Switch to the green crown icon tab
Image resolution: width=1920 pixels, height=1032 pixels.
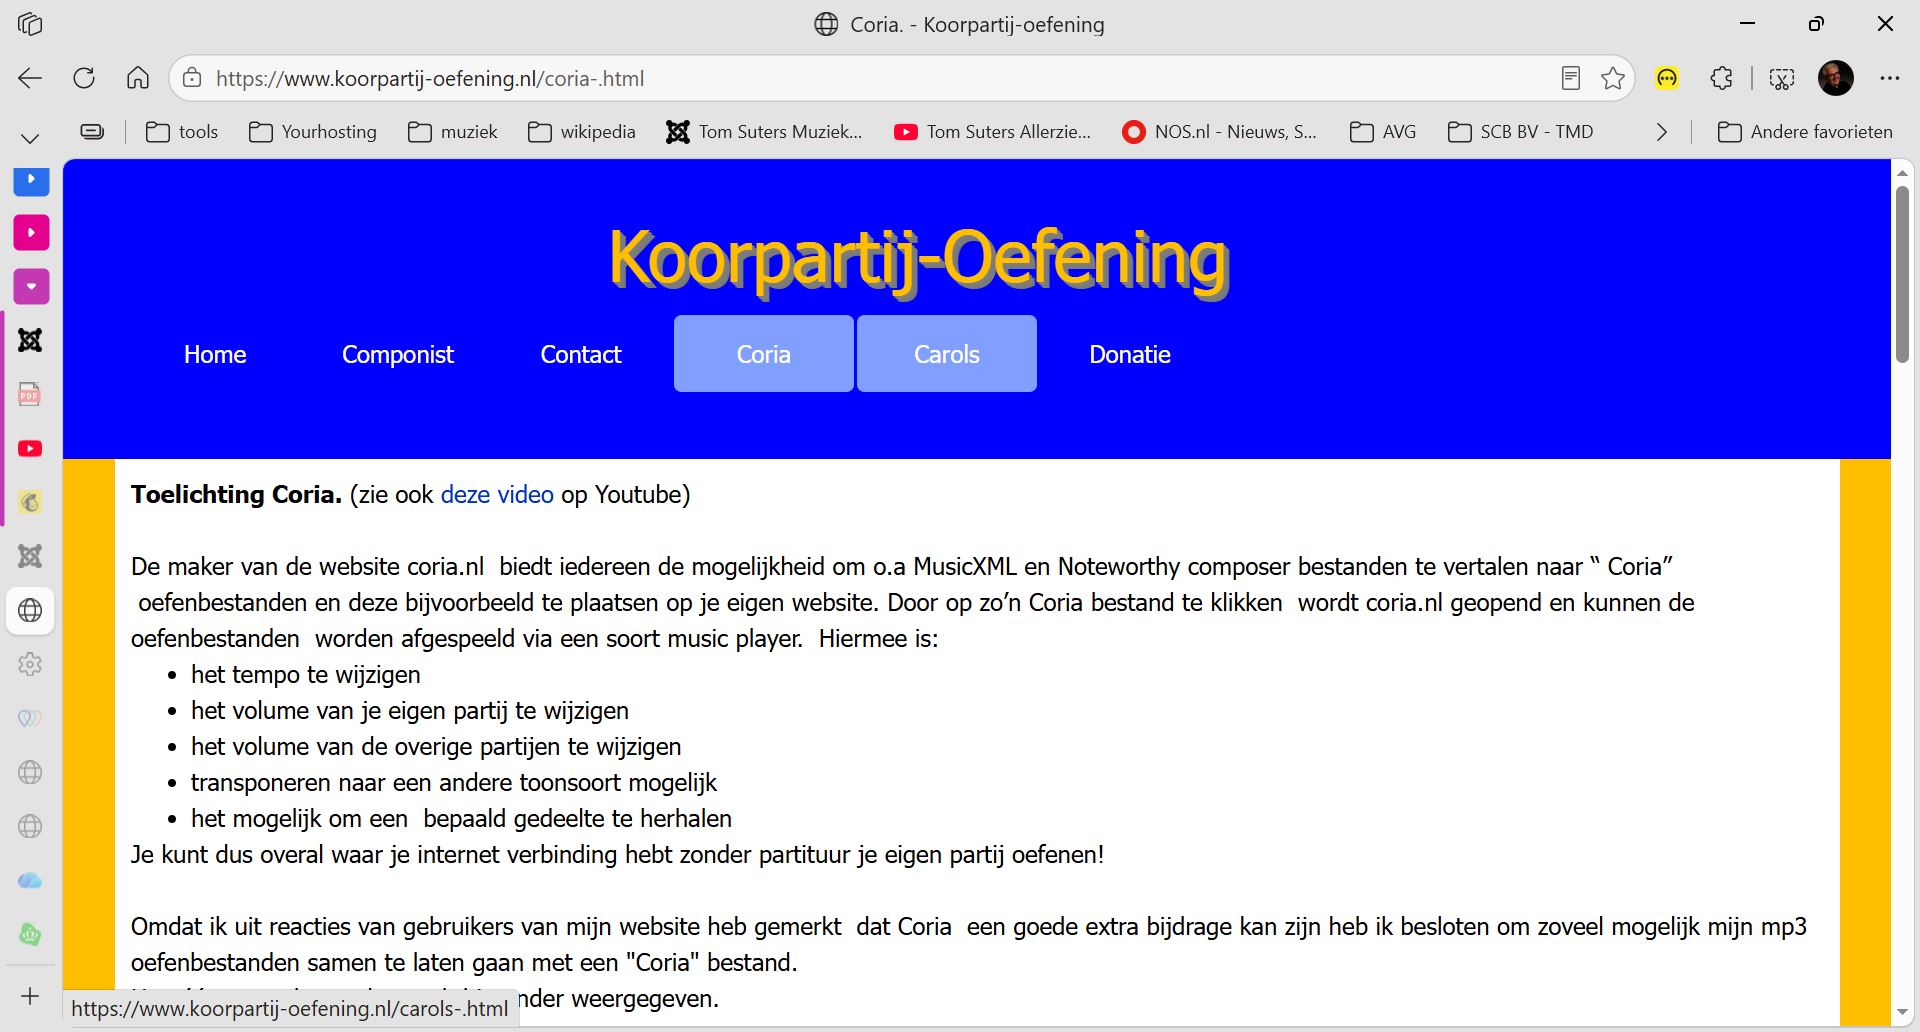click(31, 935)
